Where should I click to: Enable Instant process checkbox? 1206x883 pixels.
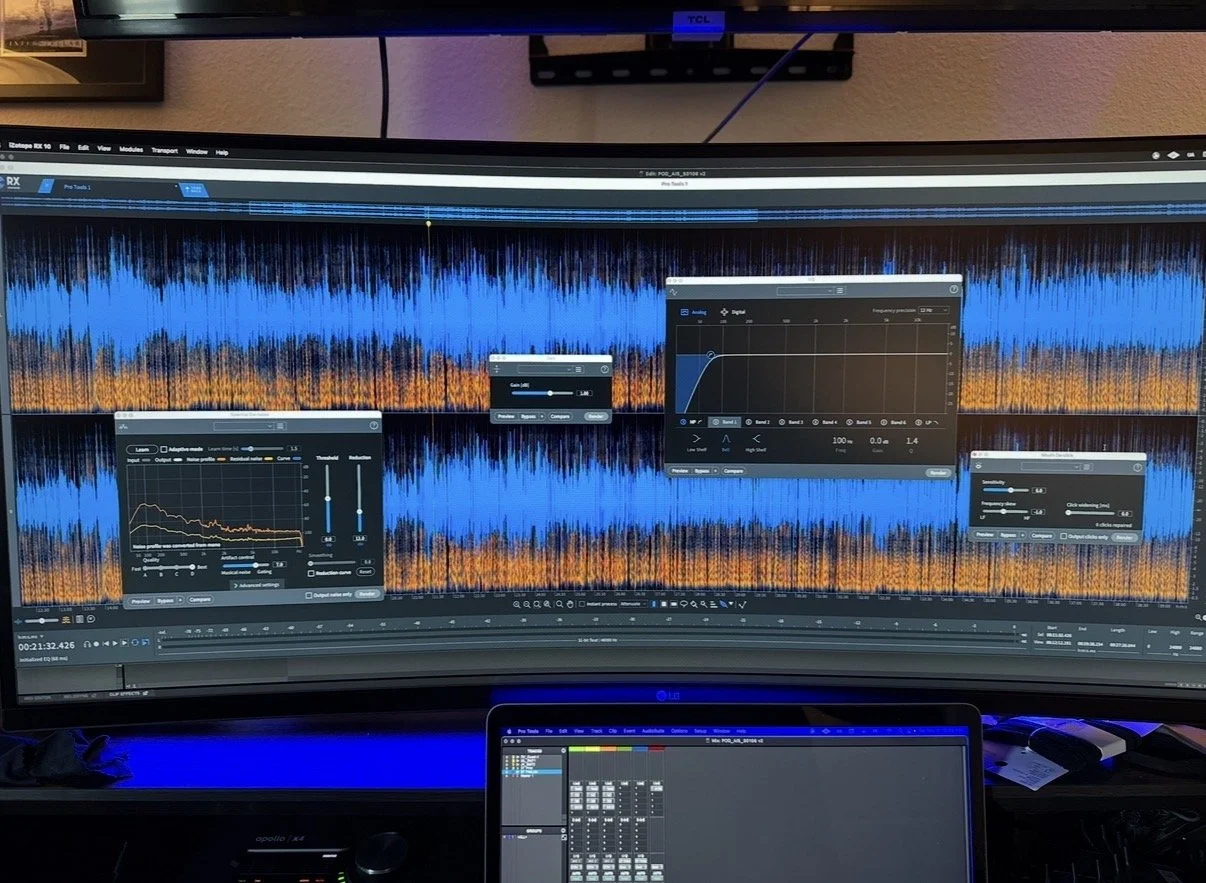click(582, 604)
